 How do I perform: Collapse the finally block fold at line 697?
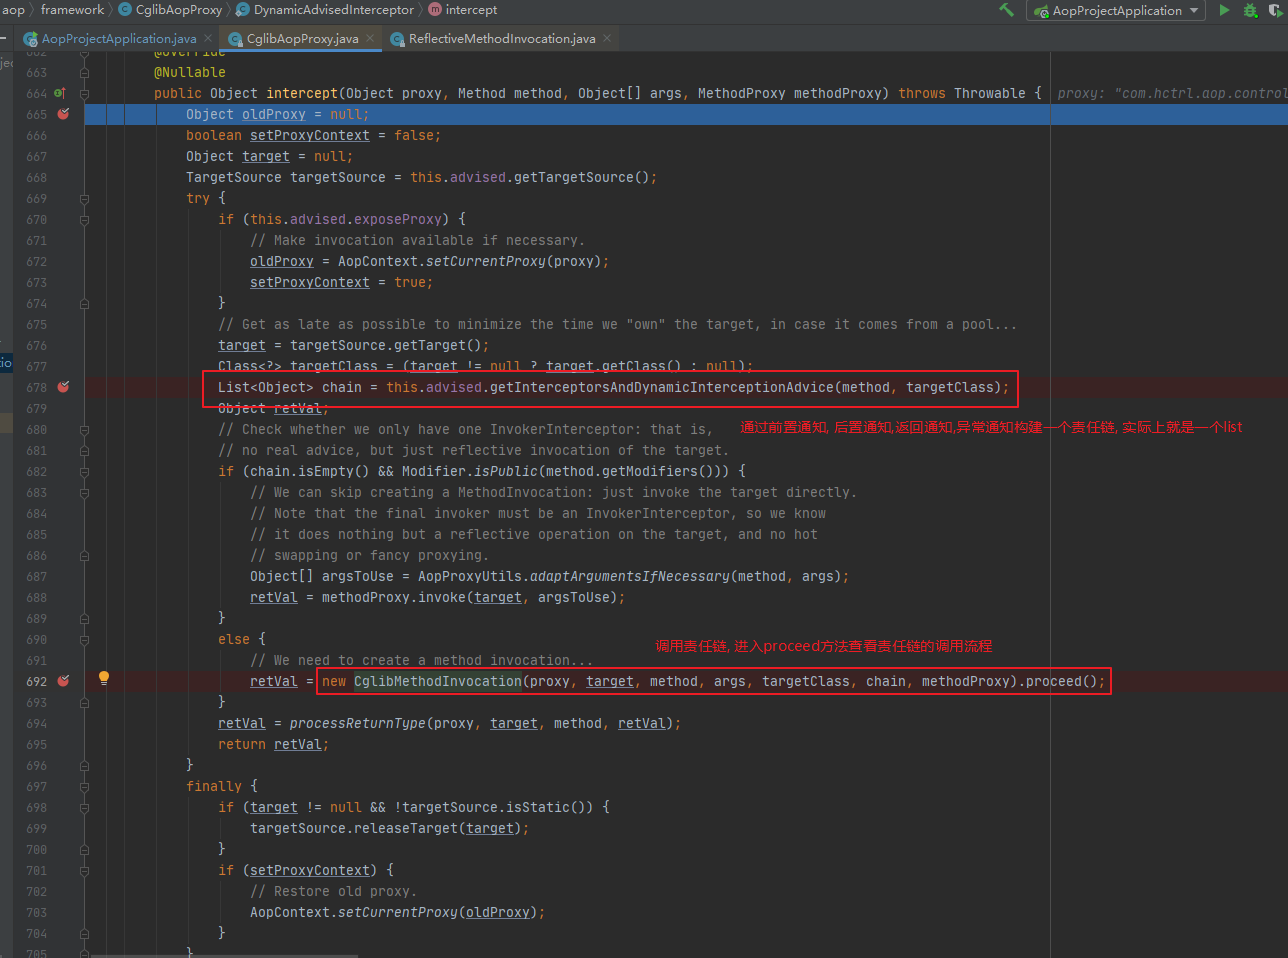[x=84, y=787]
